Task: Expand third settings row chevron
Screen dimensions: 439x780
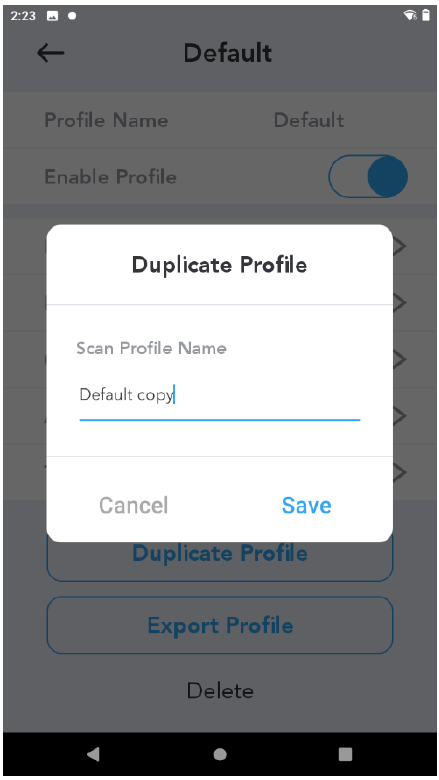Action: click(400, 359)
